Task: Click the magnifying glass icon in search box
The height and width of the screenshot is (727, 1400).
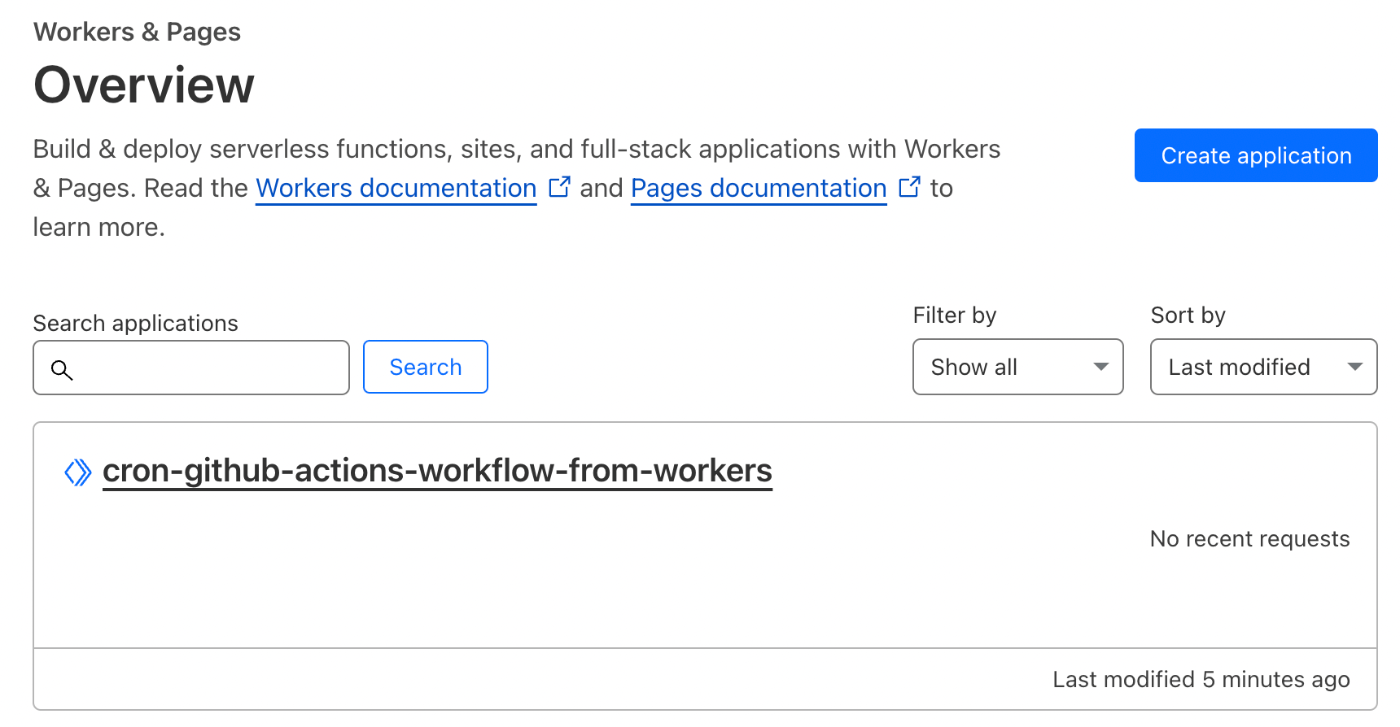Action: (62, 370)
